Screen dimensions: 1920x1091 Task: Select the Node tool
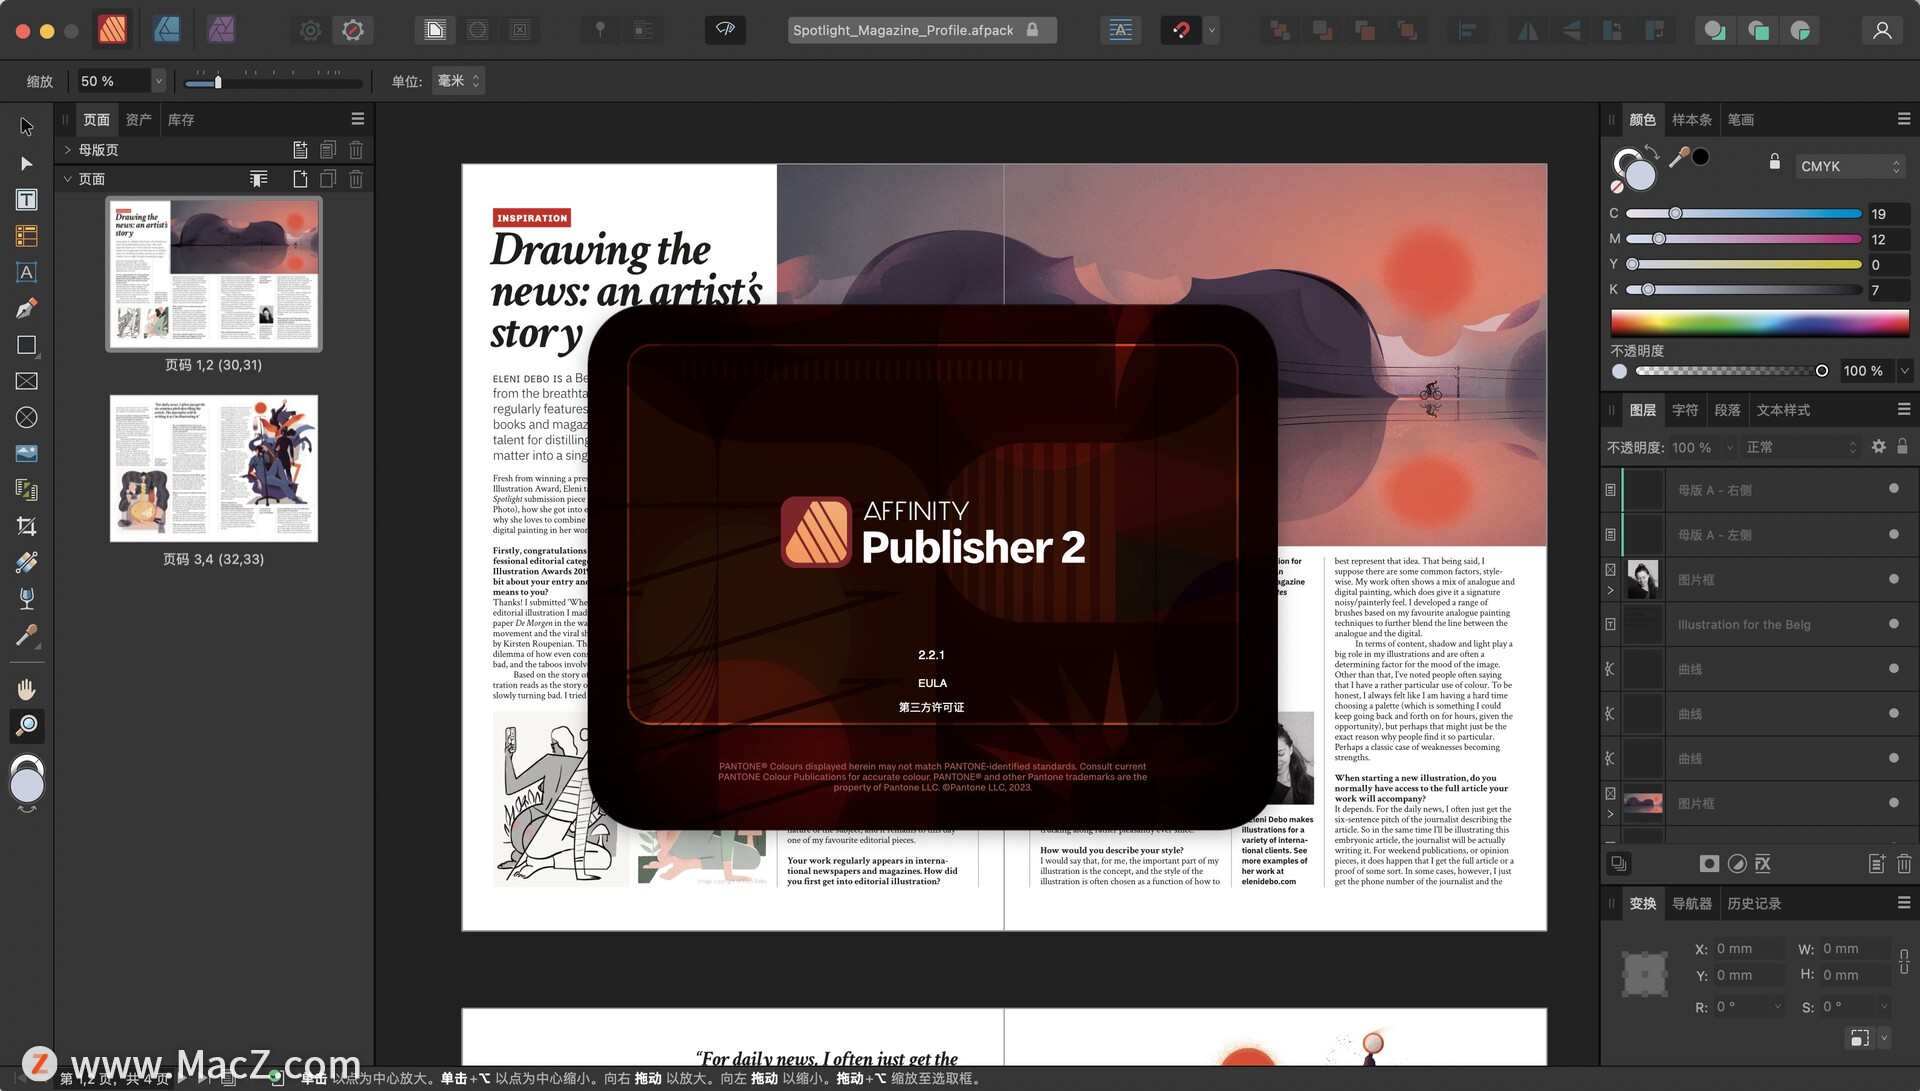[27, 163]
